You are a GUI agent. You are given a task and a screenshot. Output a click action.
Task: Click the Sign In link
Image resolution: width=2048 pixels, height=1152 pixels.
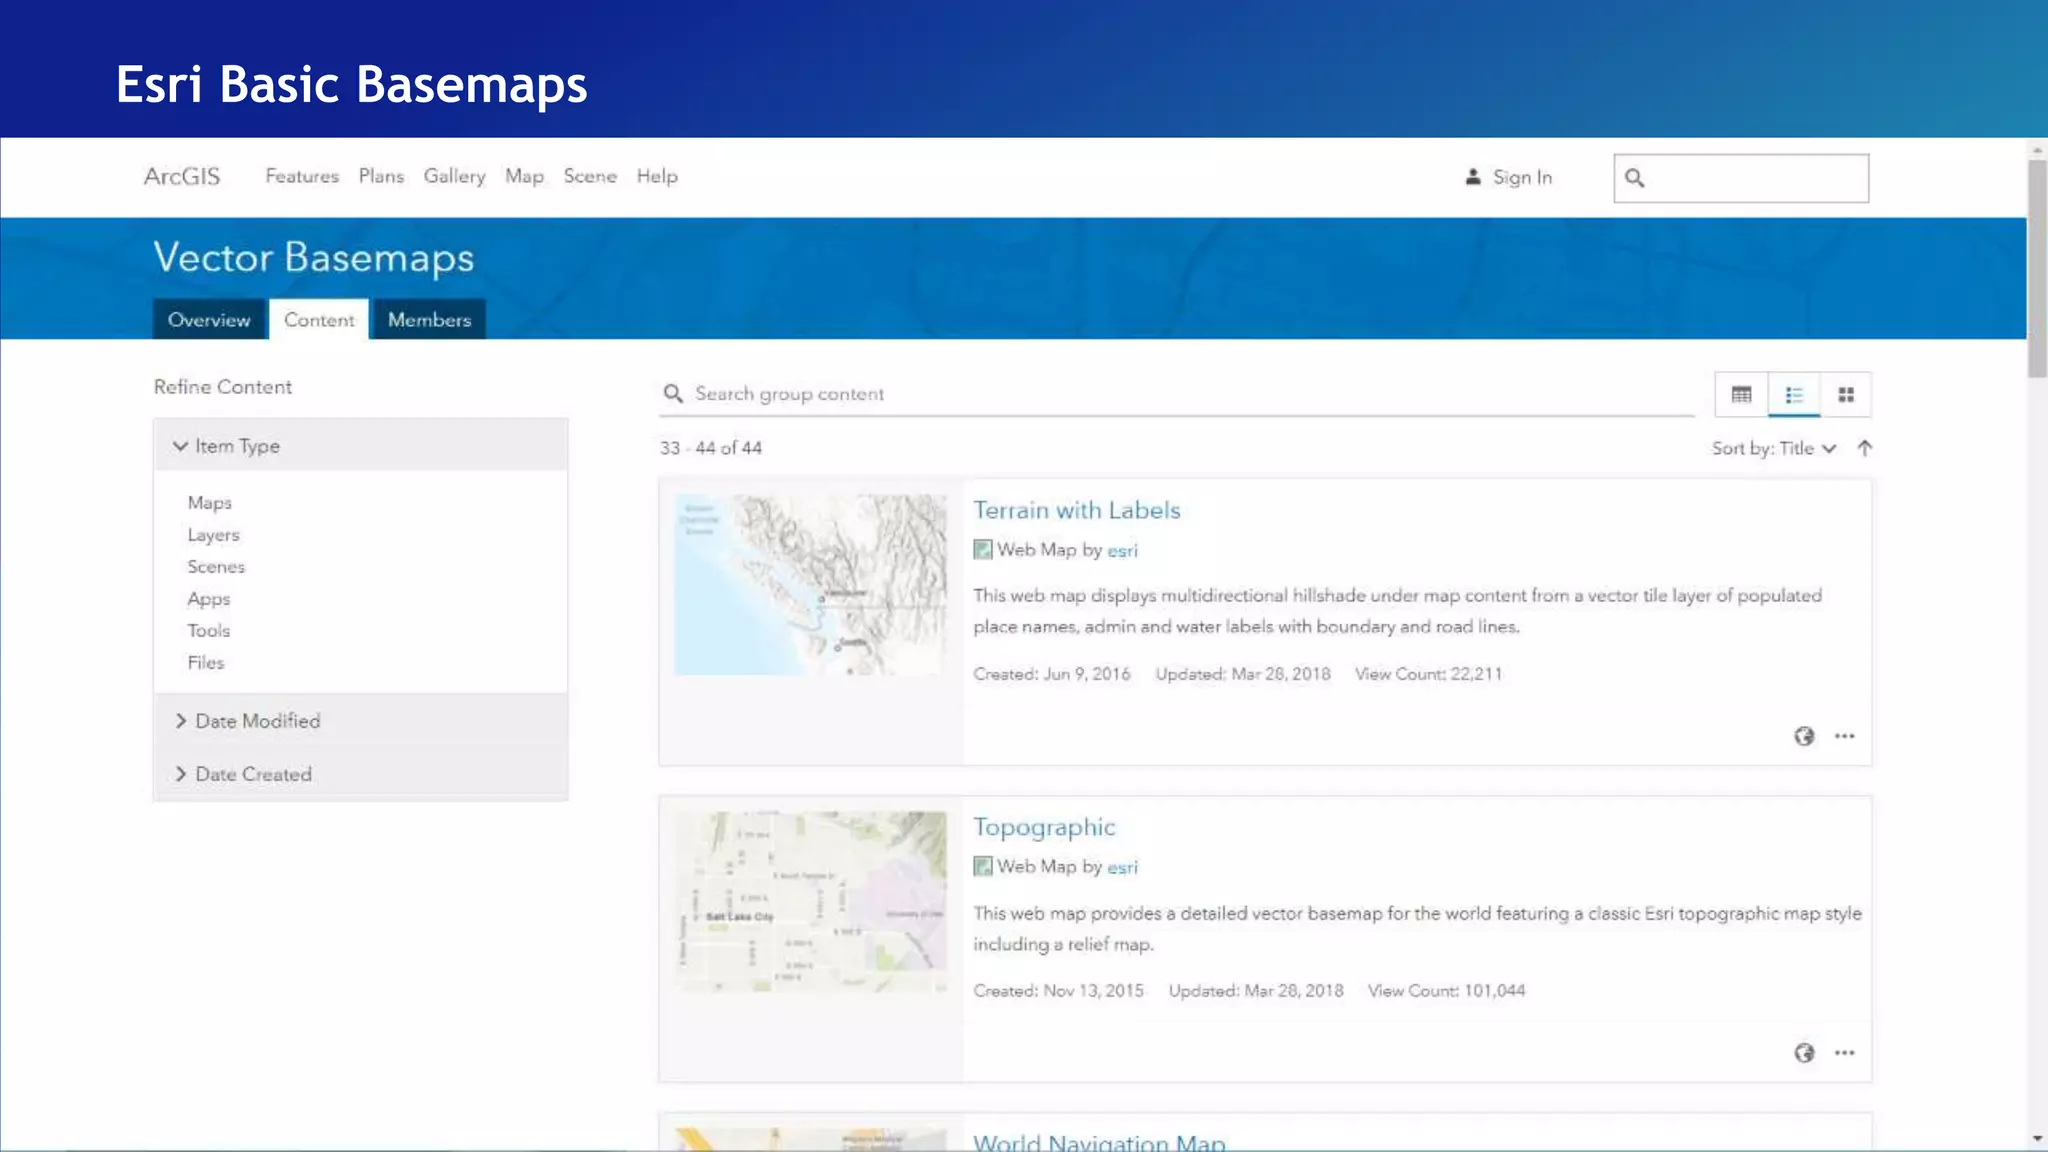(x=1522, y=177)
